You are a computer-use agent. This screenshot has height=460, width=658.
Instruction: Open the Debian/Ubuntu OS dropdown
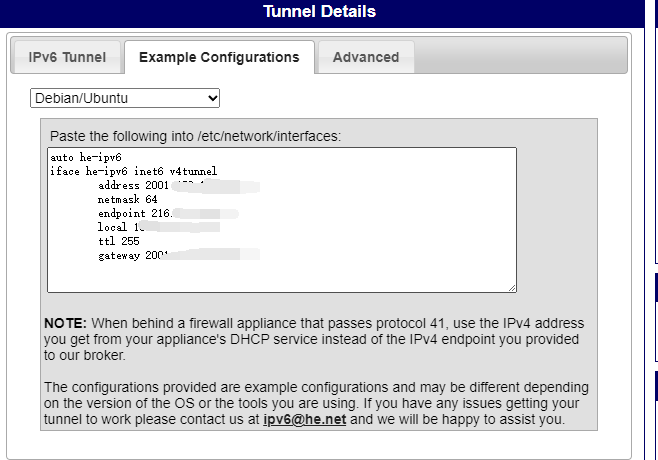tap(125, 98)
